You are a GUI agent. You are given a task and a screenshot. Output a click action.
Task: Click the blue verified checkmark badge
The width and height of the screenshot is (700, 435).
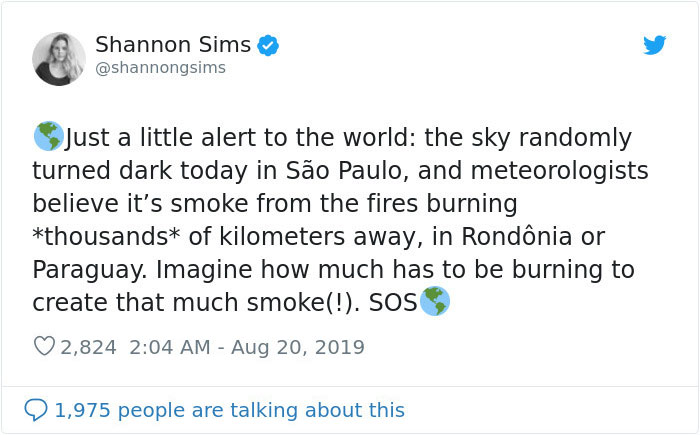[268, 45]
